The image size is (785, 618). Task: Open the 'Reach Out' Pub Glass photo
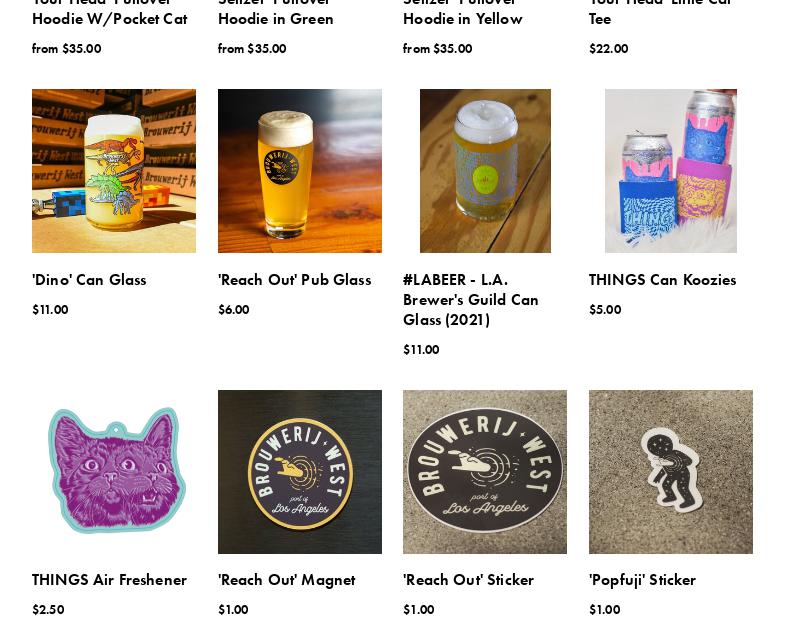click(299, 171)
